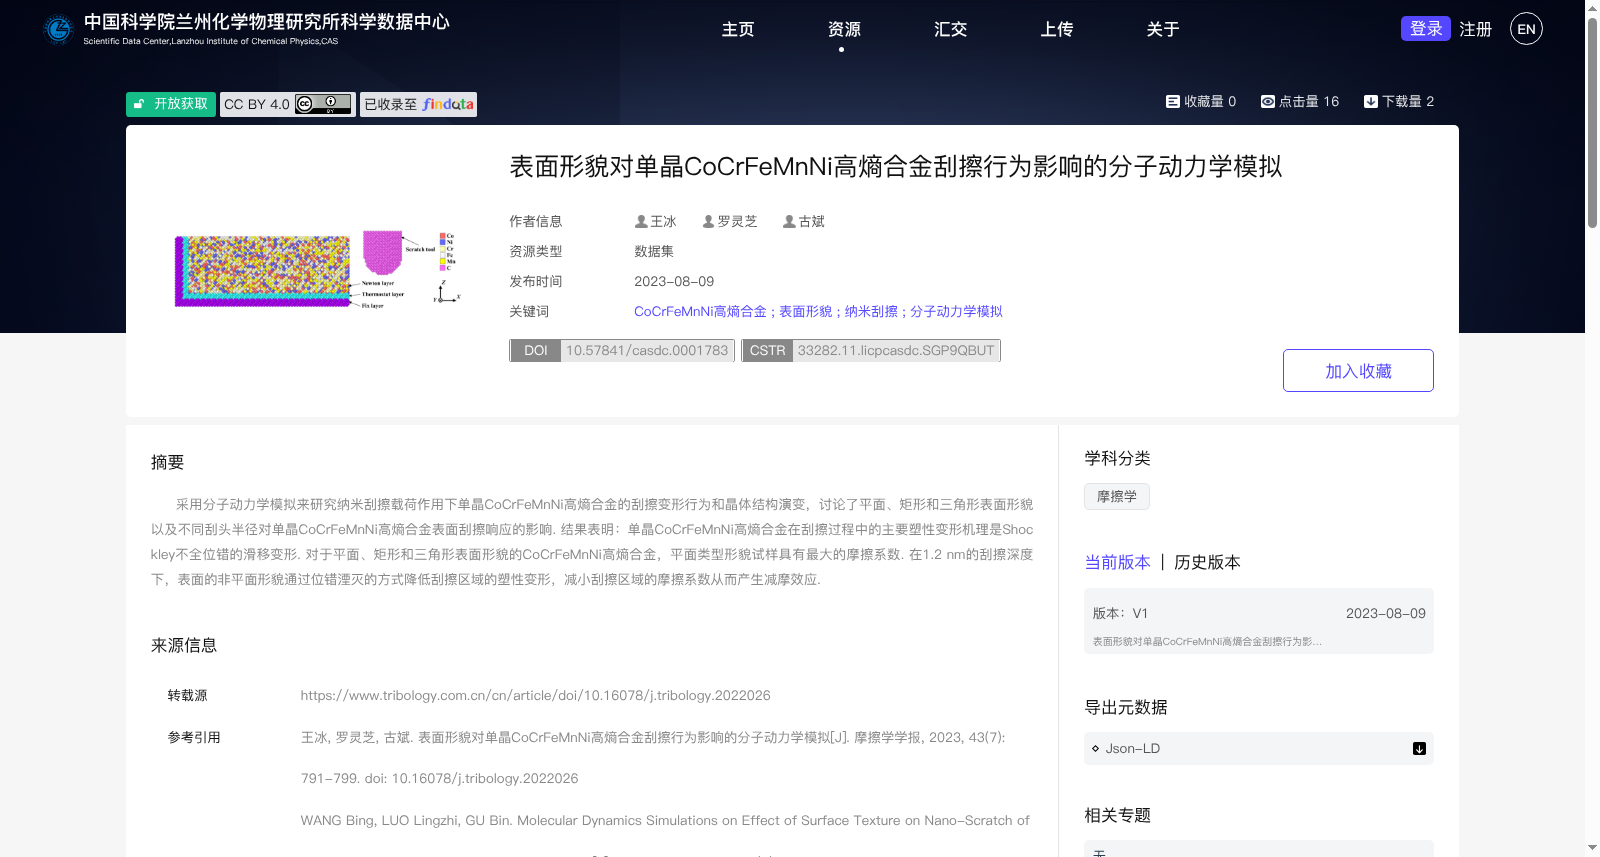Viewport: 1600px width, 857px height.
Task: Click the 加入收藏 button
Action: pyautogui.click(x=1358, y=370)
